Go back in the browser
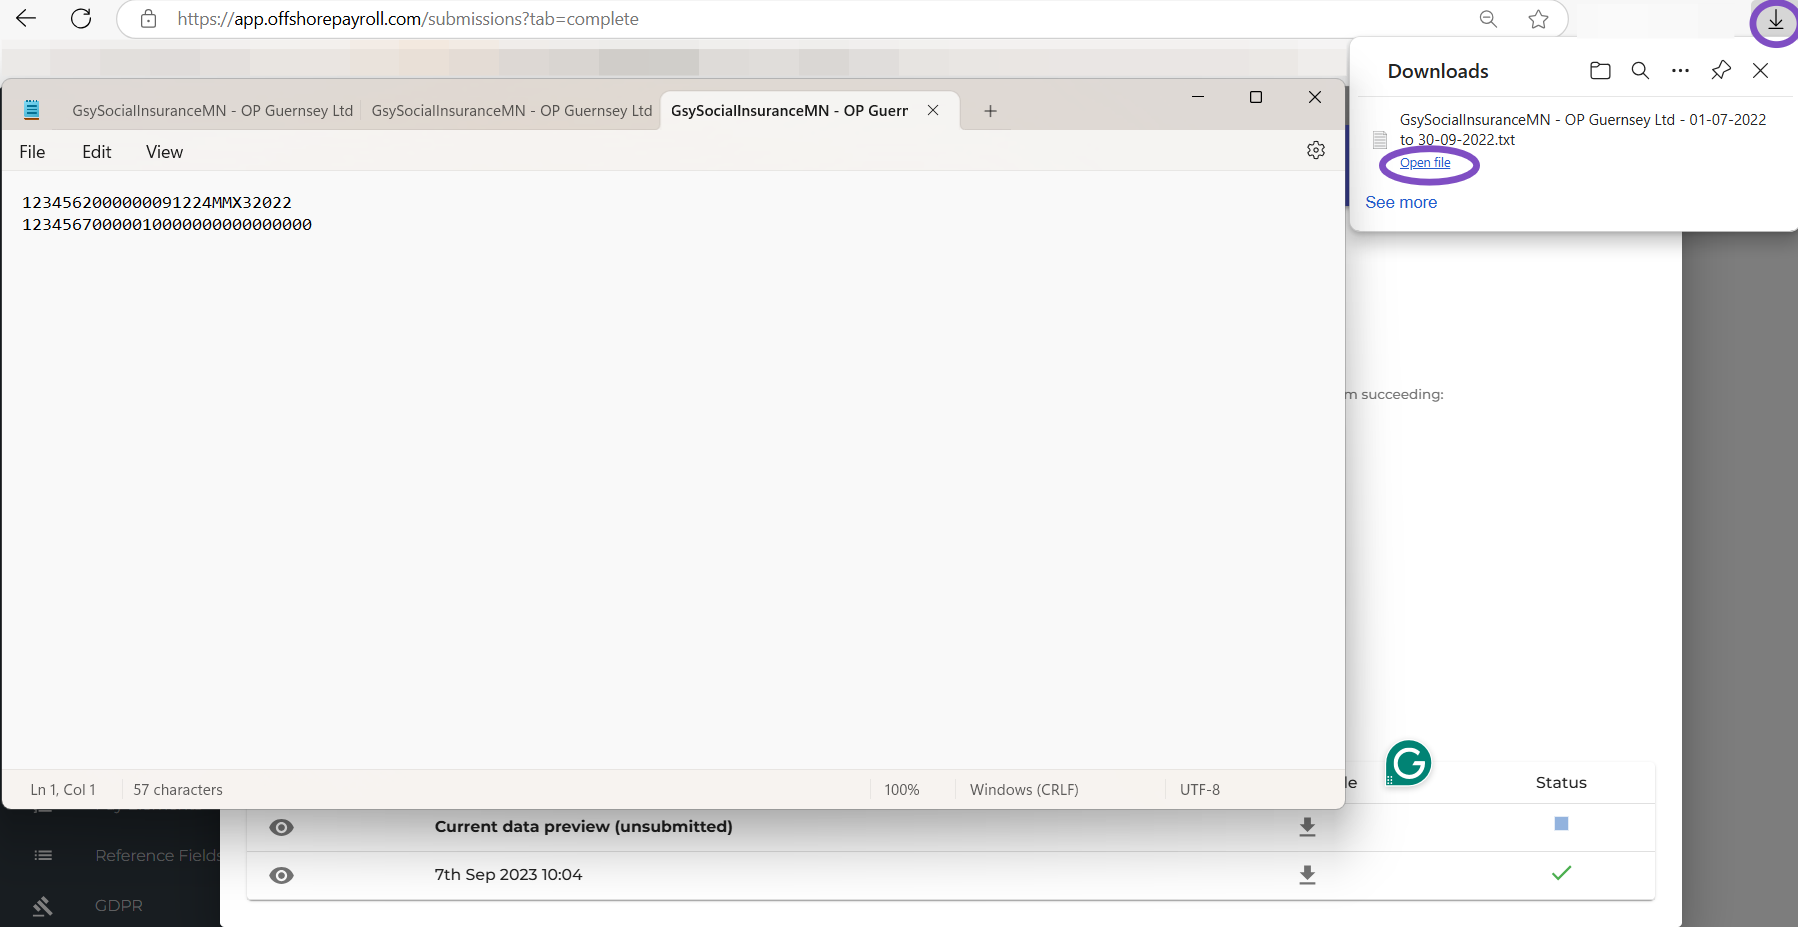Image resolution: width=1798 pixels, height=927 pixels. coord(26,18)
